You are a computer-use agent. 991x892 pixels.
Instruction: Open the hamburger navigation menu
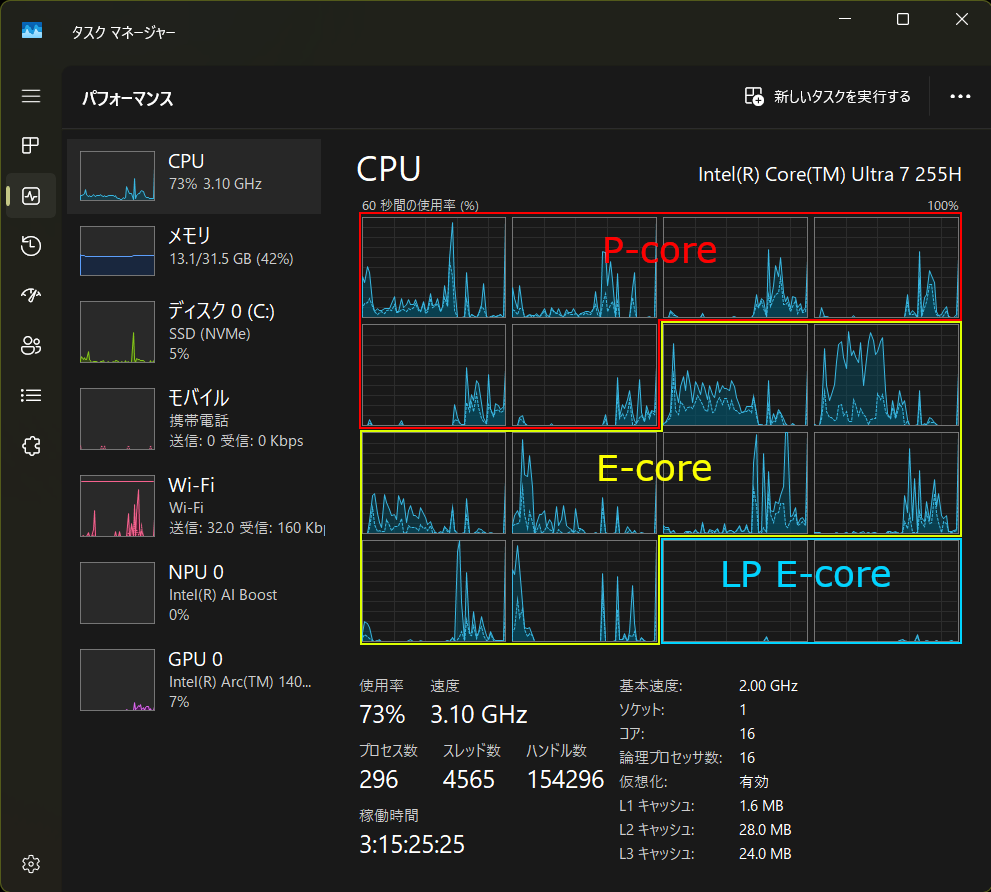click(x=31, y=96)
